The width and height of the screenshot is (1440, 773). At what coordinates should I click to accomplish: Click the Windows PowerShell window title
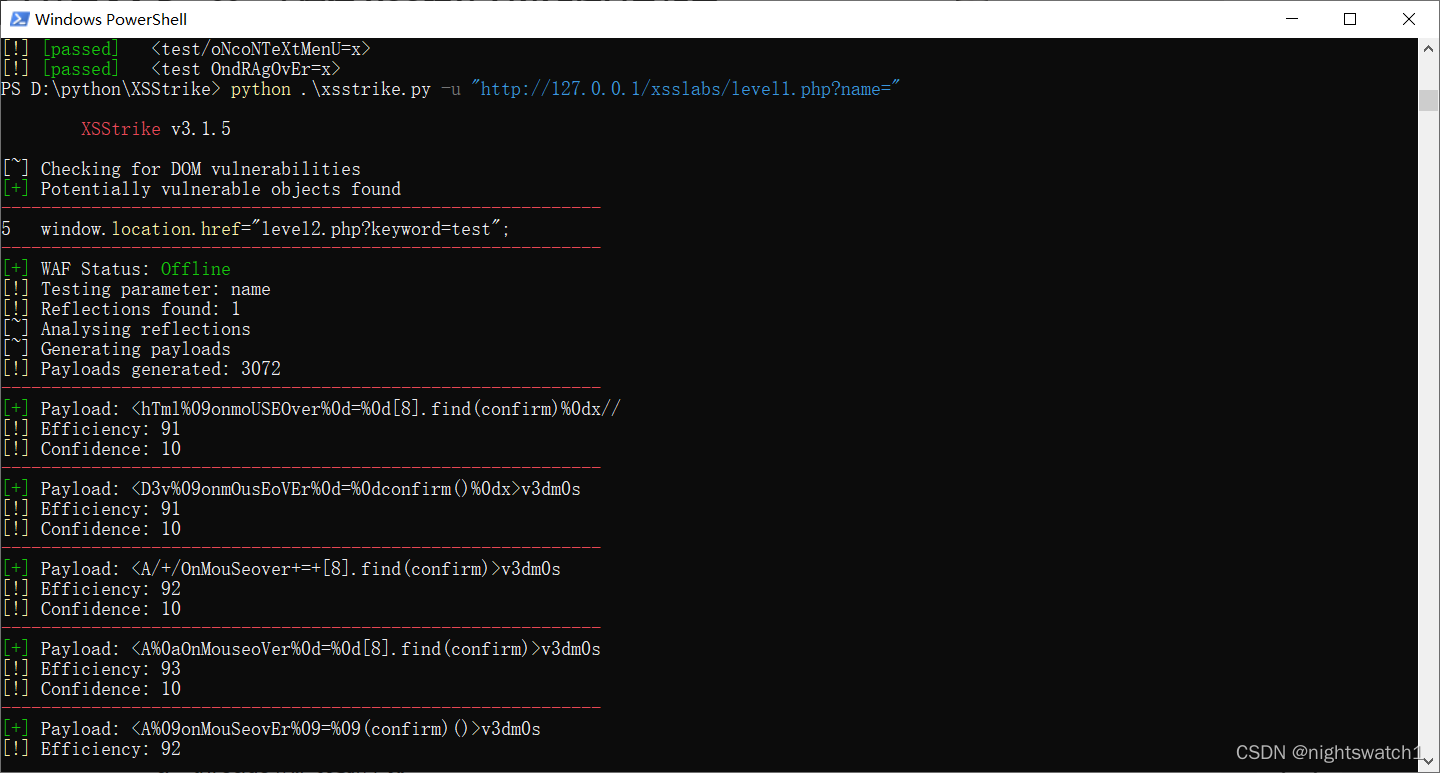(x=111, y=19)
